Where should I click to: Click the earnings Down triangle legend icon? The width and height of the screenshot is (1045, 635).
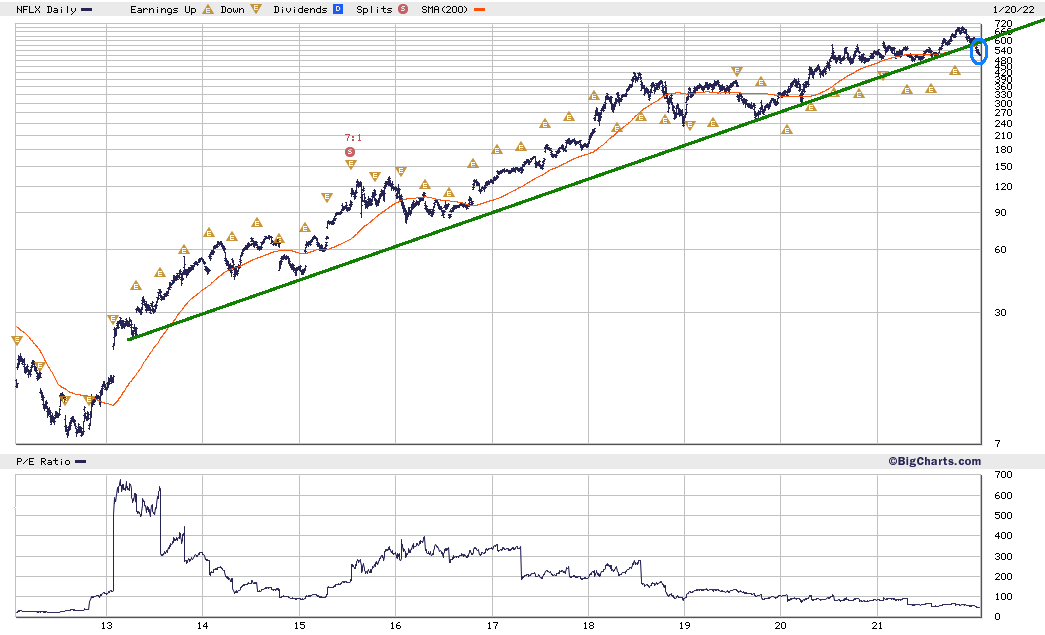coord(256,9)
